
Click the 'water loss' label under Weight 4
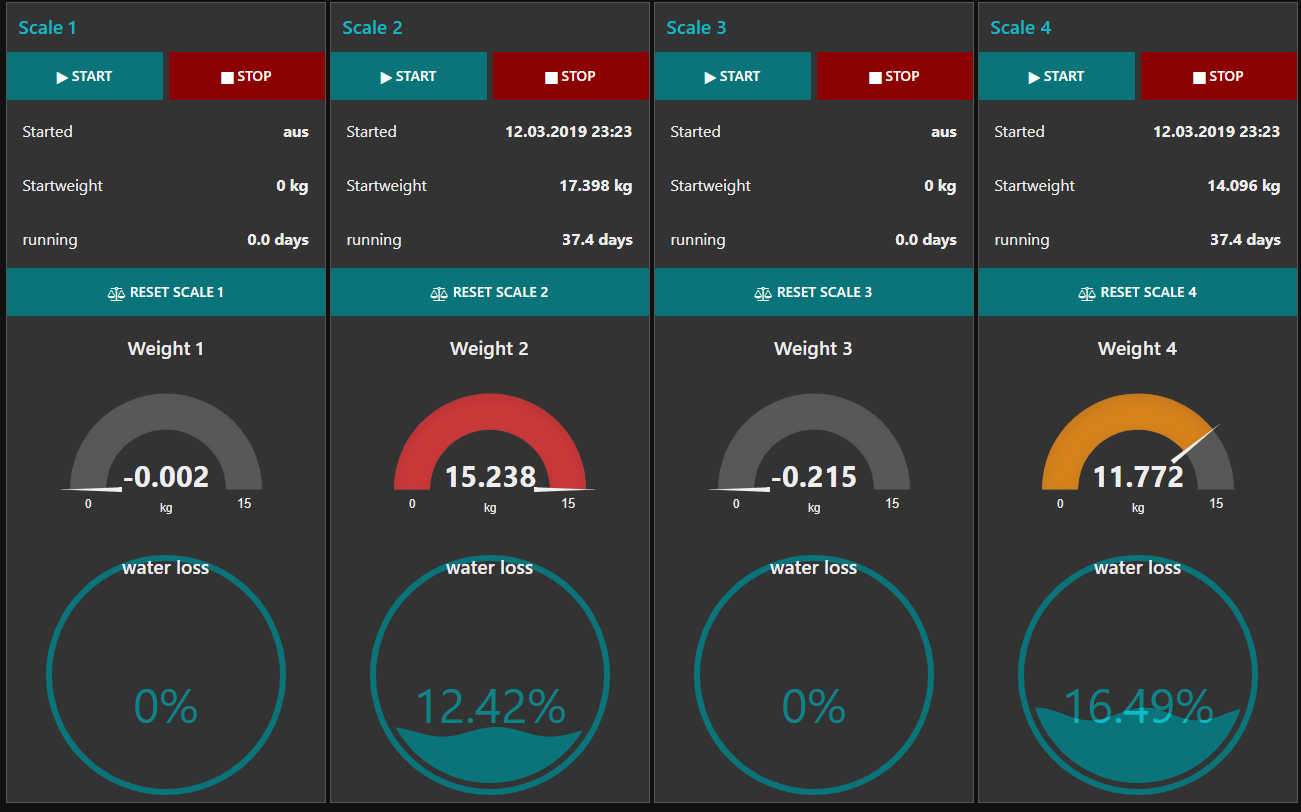click(x=1138, y=568)
